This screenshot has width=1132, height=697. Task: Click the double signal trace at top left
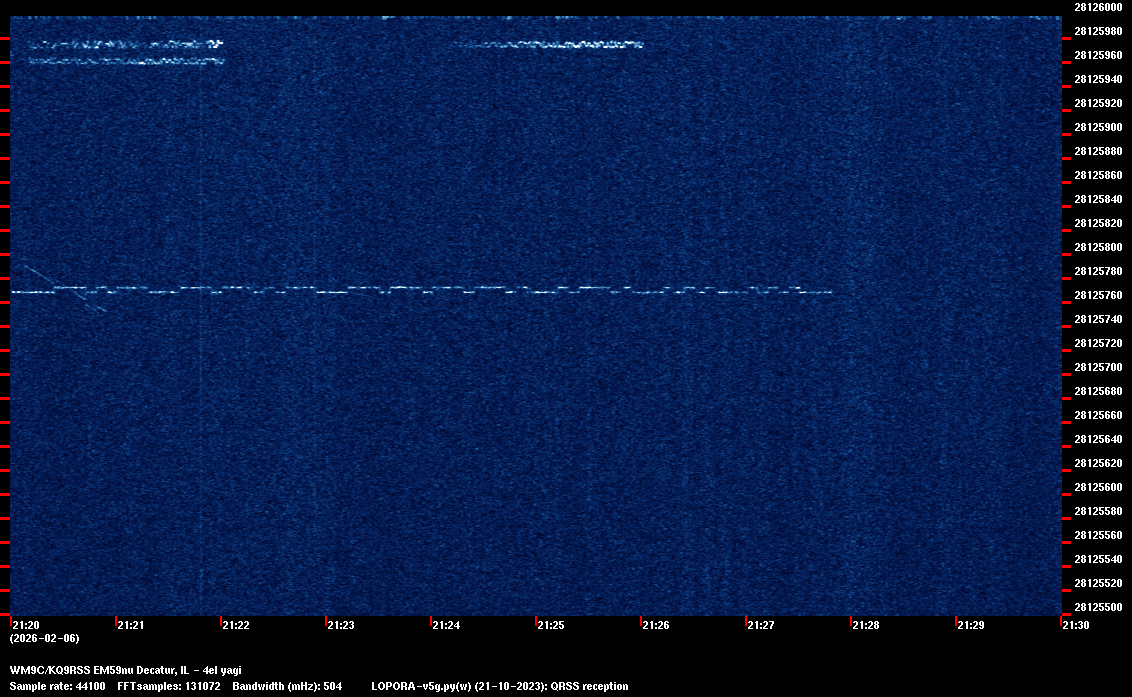click(125, 53)
